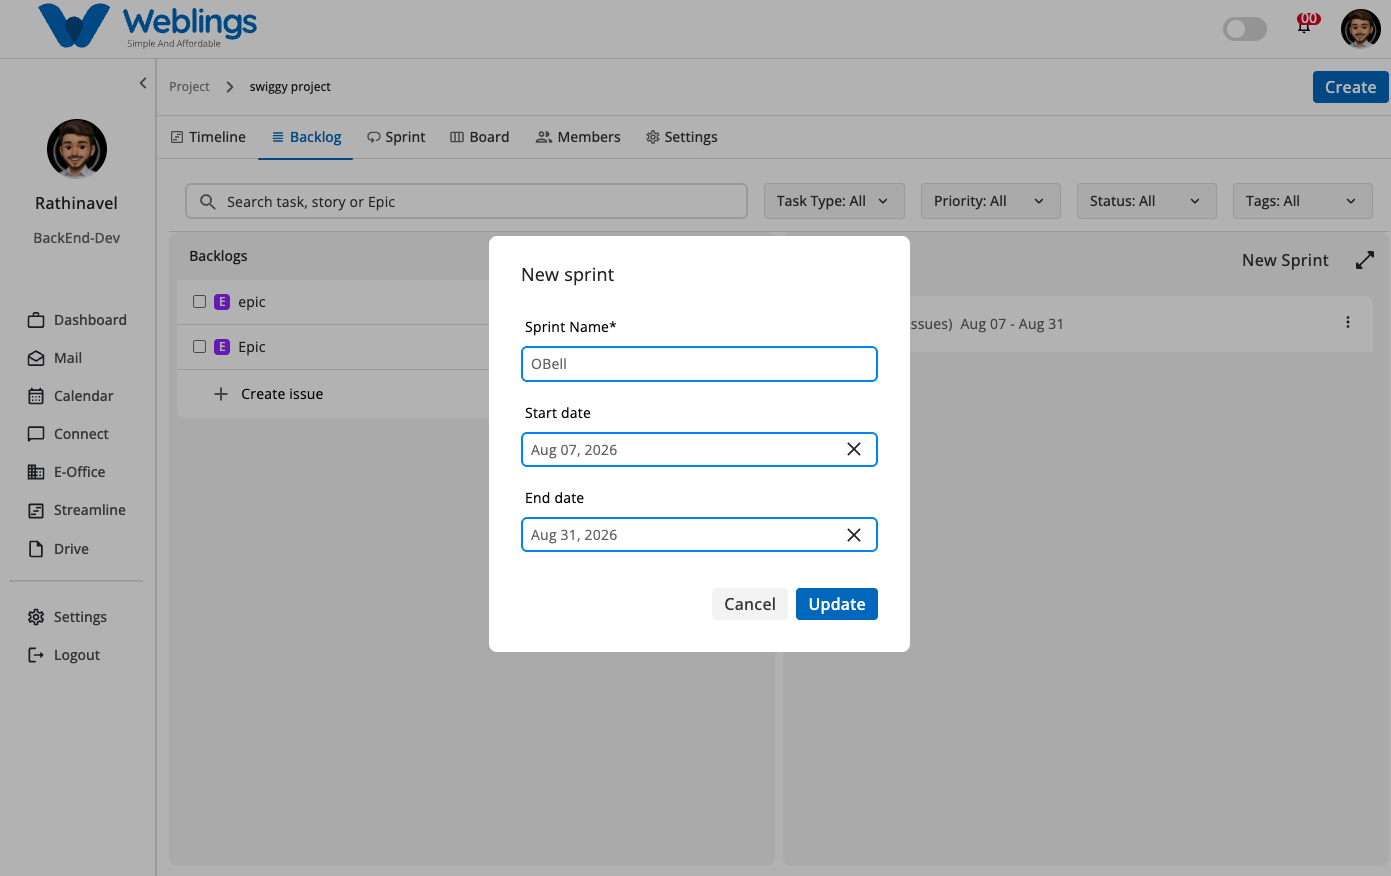Click the Weblings logo
Viewport: 1391px width, 876px height.
(x=148, y=26)
